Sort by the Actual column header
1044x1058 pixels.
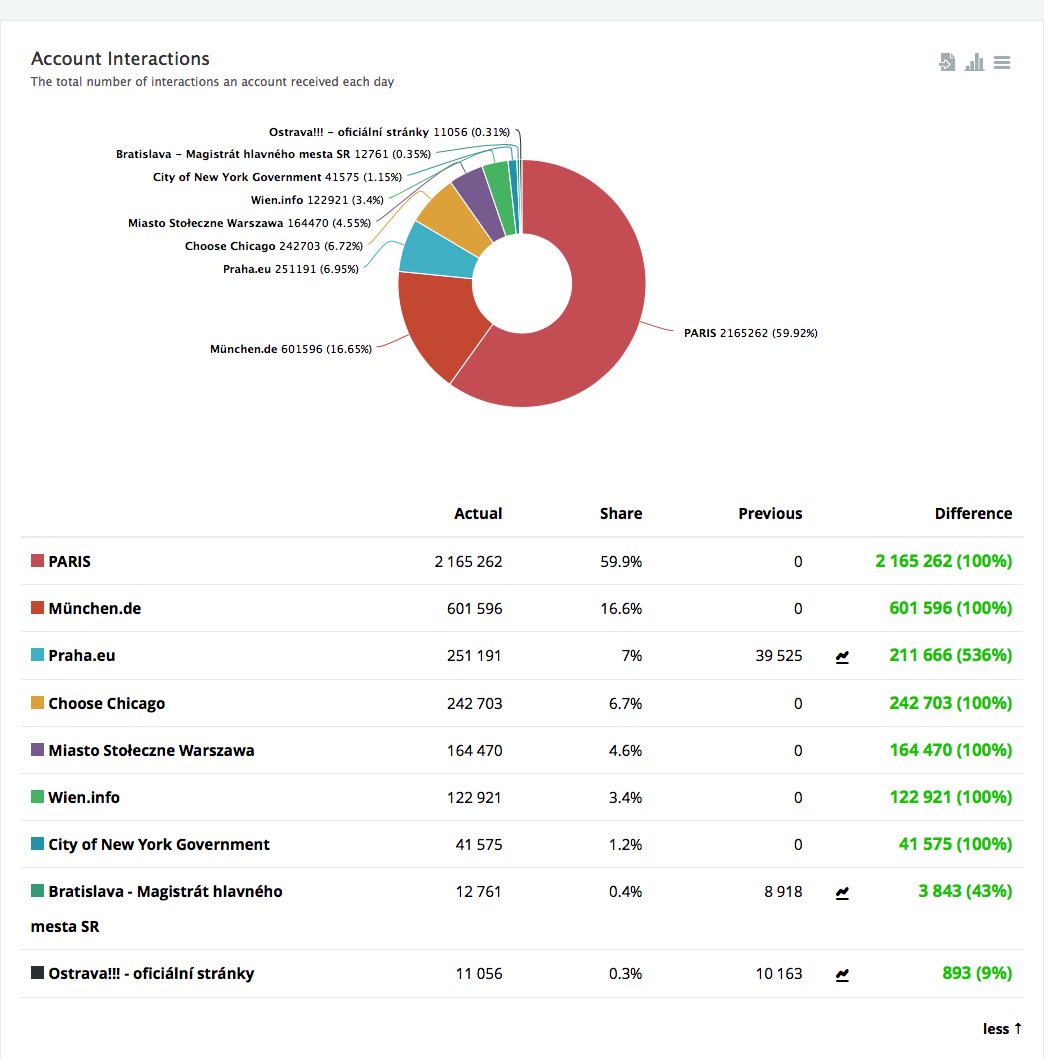coord(478,513)
